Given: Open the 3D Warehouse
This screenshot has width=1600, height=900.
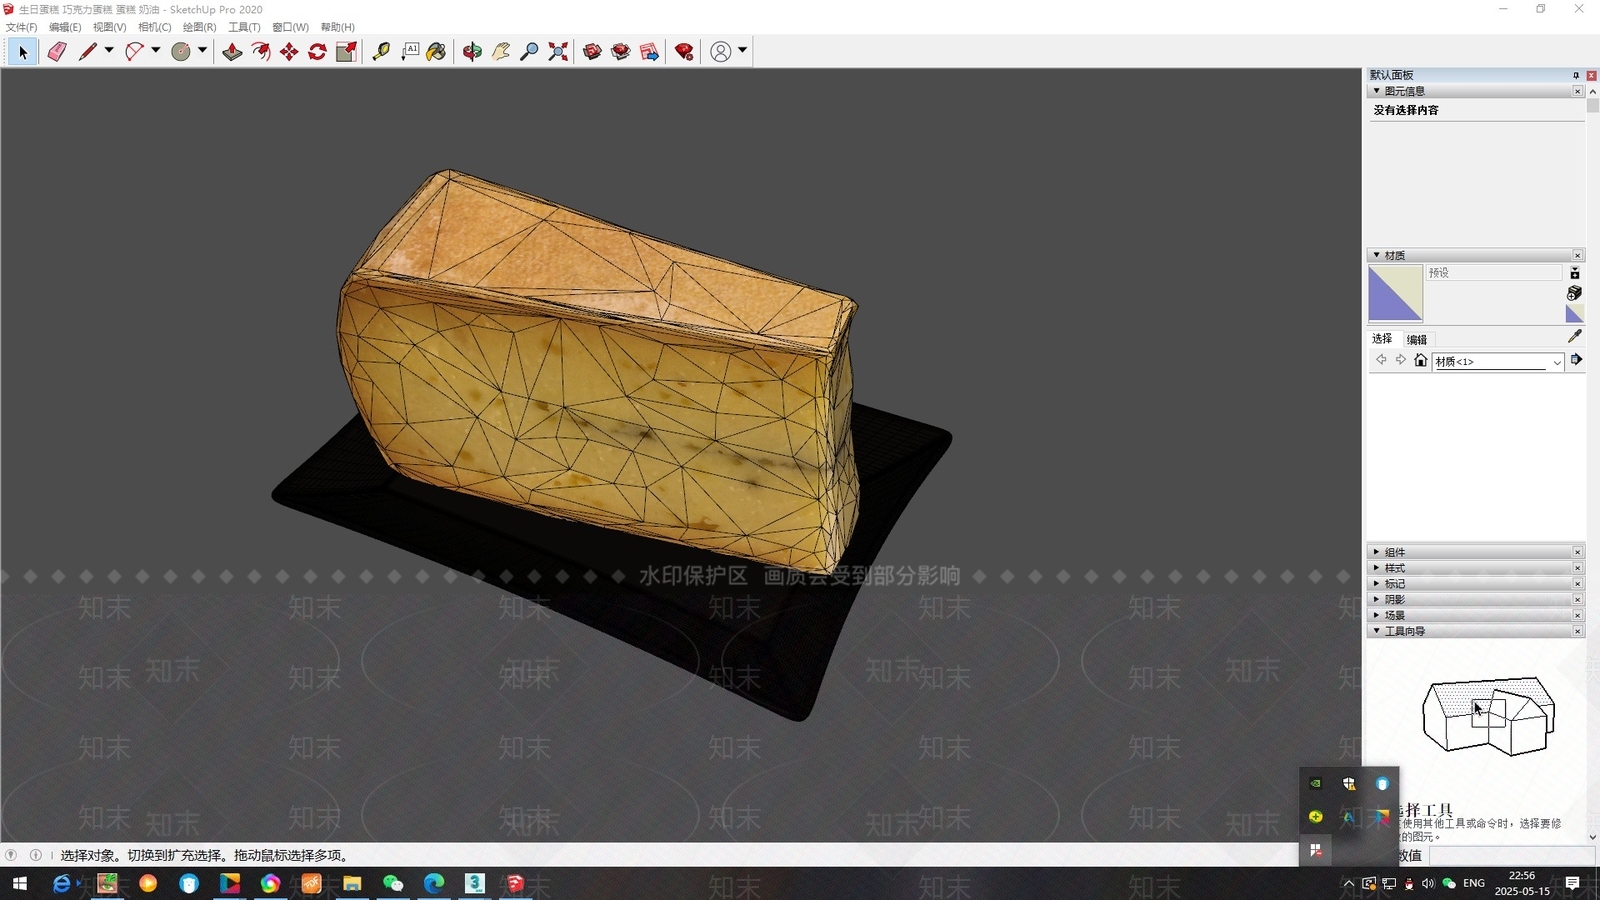Looking at the screenshot, I should click(x=592, y=52).
